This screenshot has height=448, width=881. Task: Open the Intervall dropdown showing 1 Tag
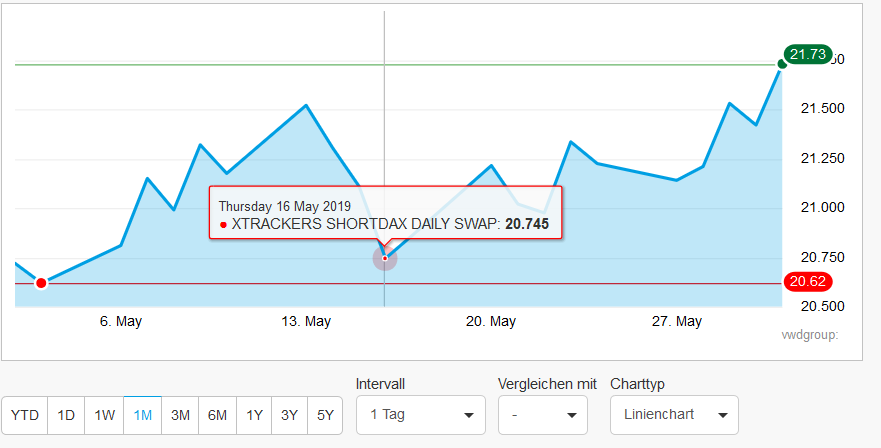tap(420, 415)
